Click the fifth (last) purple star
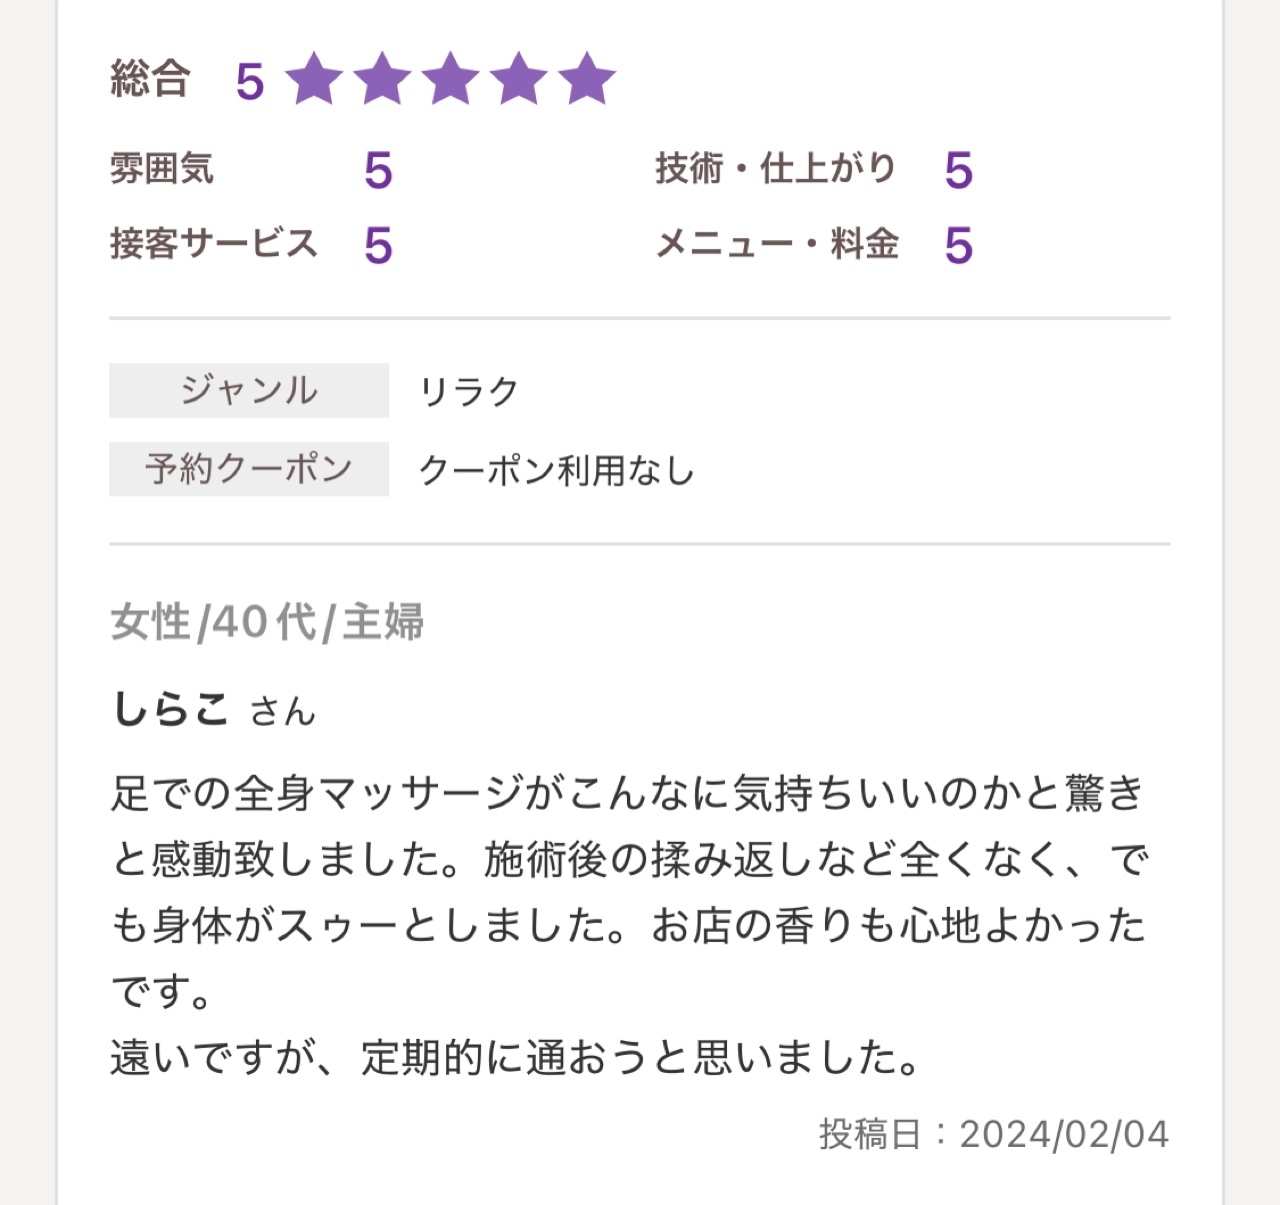Screen dimensions: 1280x1205 point(587,79)
